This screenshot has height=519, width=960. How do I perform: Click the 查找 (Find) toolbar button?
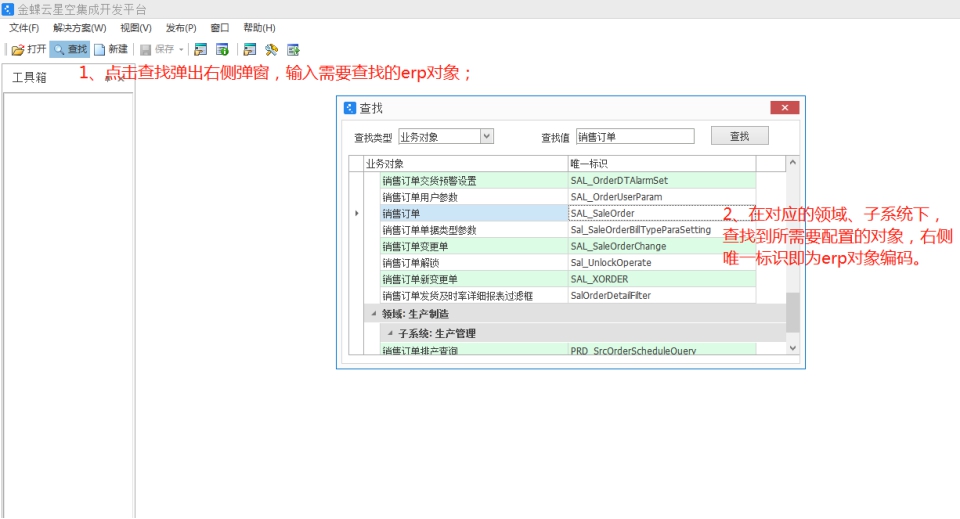point(70,50)
